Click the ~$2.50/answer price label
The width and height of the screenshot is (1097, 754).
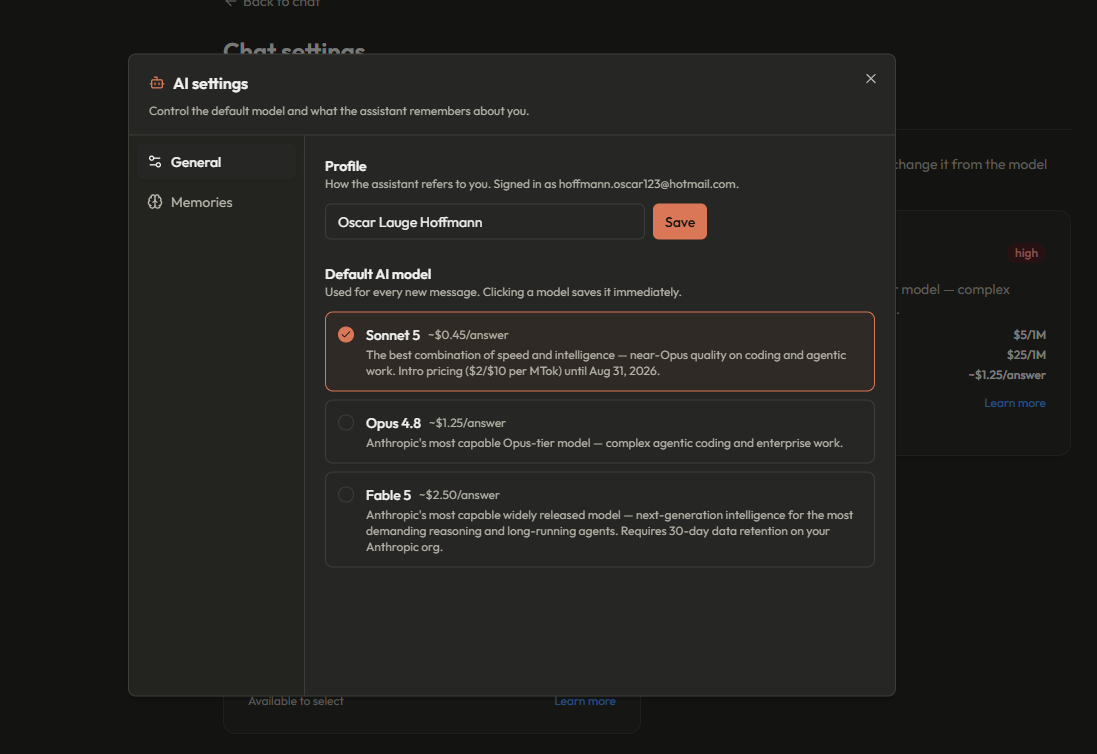459,495
